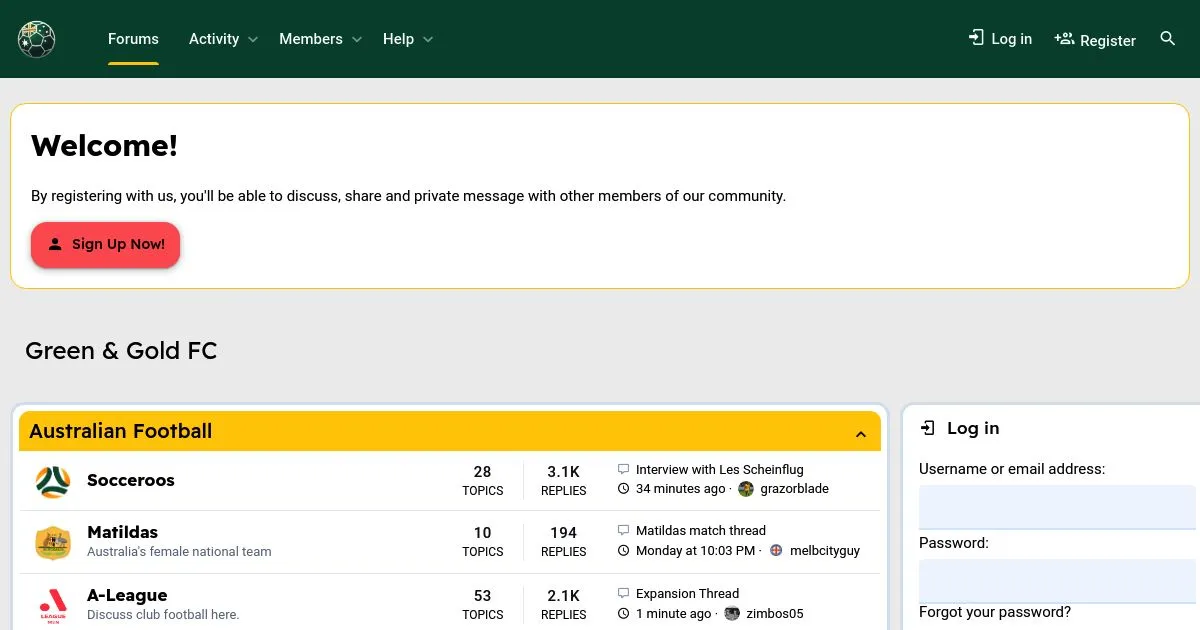This screenshot has width=1200, height=630.
Task: Go to the Forums tab
Action: pos(133,39)
